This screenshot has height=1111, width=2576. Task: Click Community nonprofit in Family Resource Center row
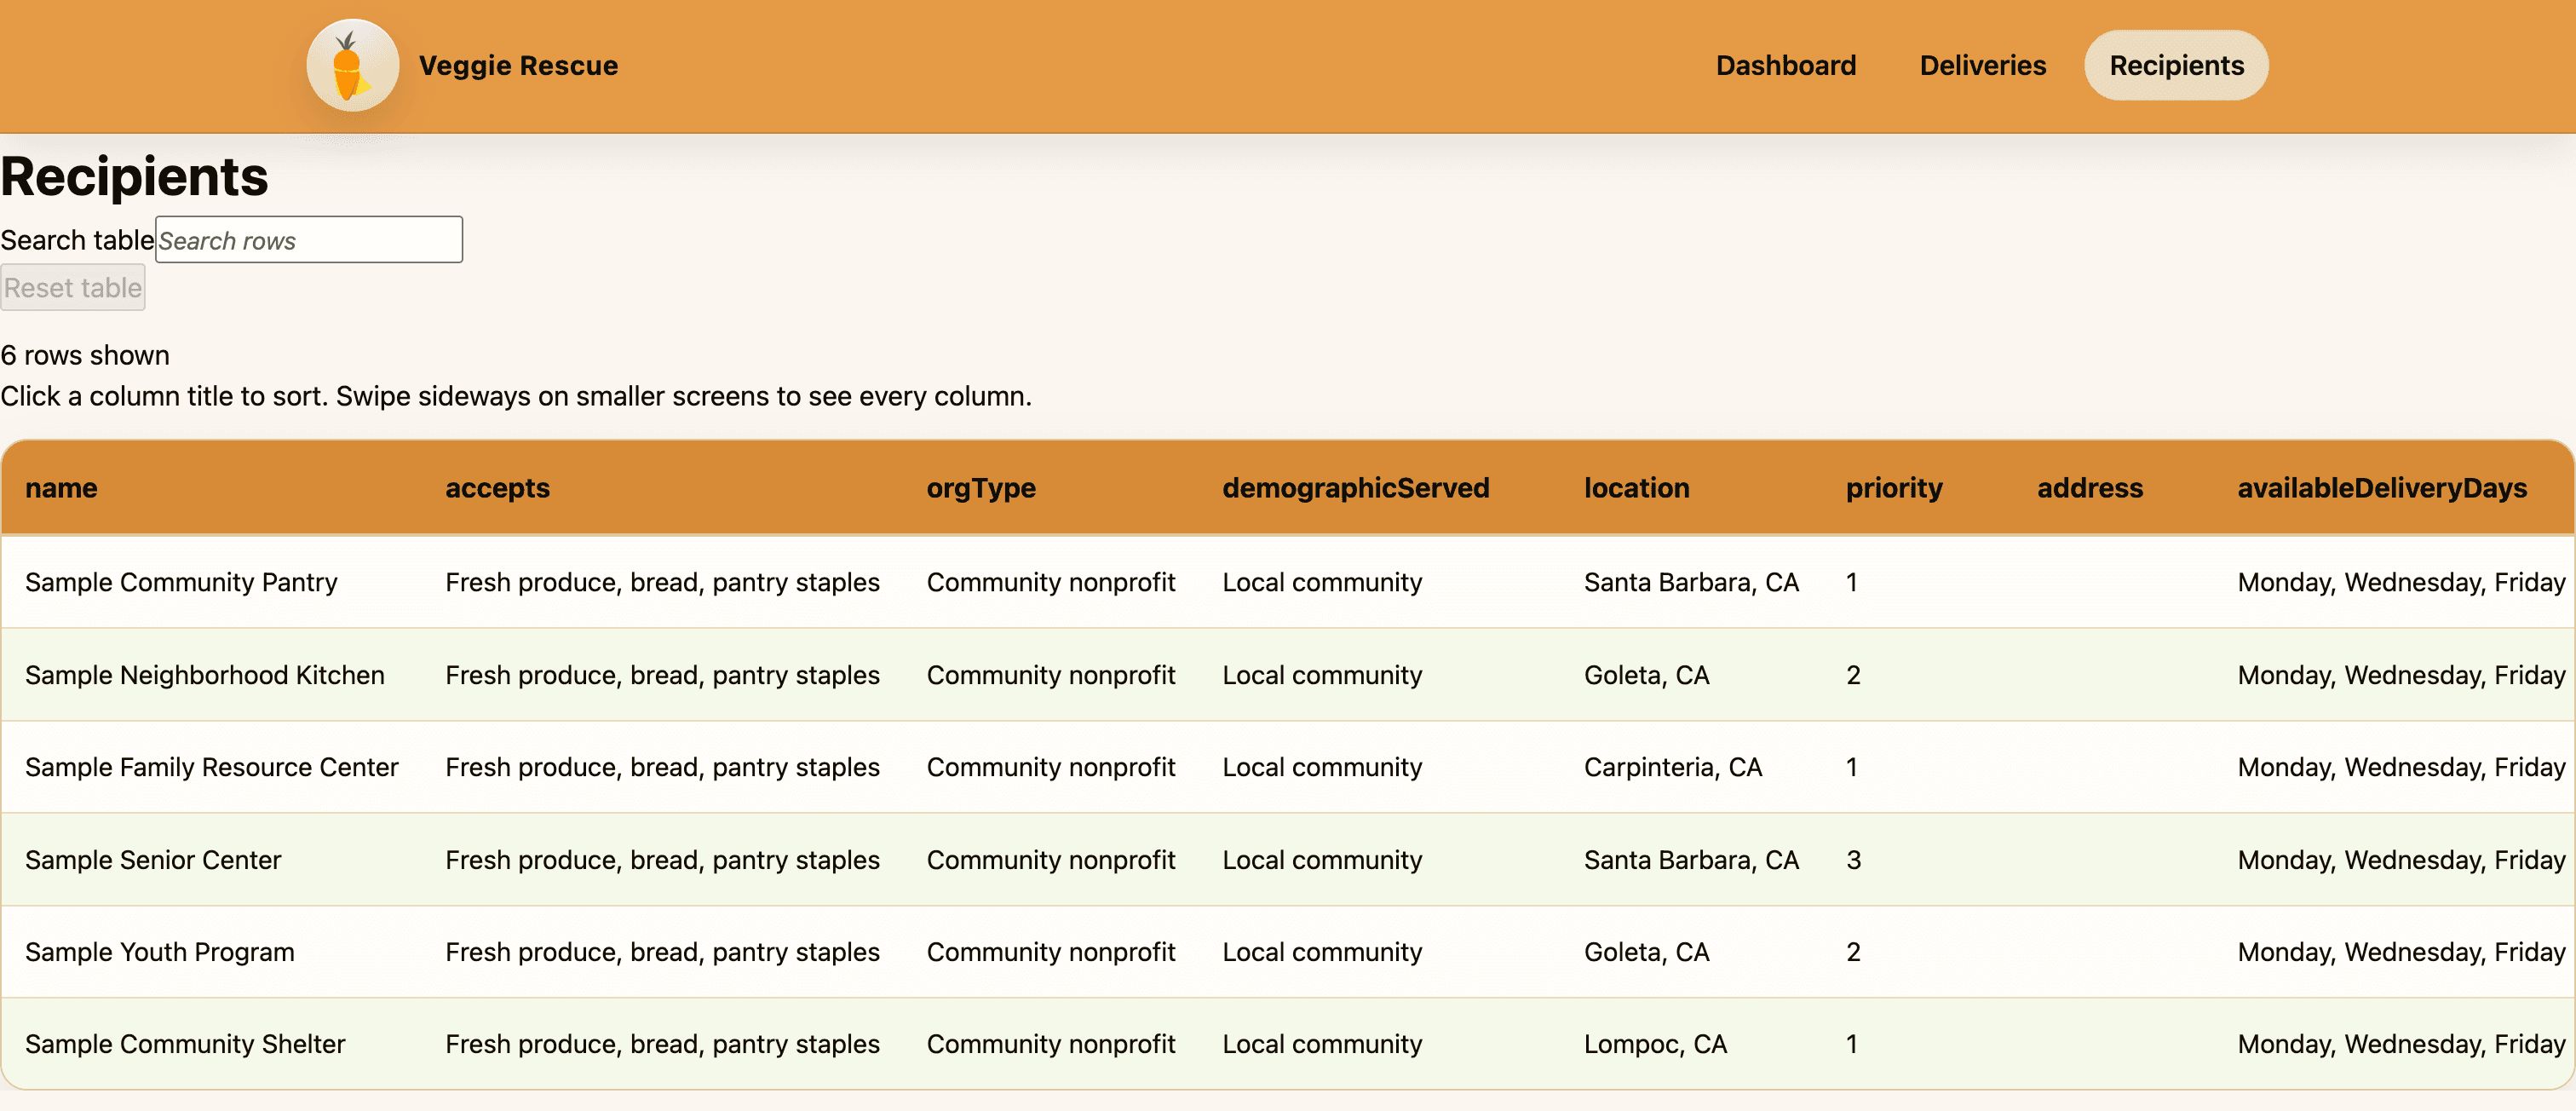(1050, 767)
